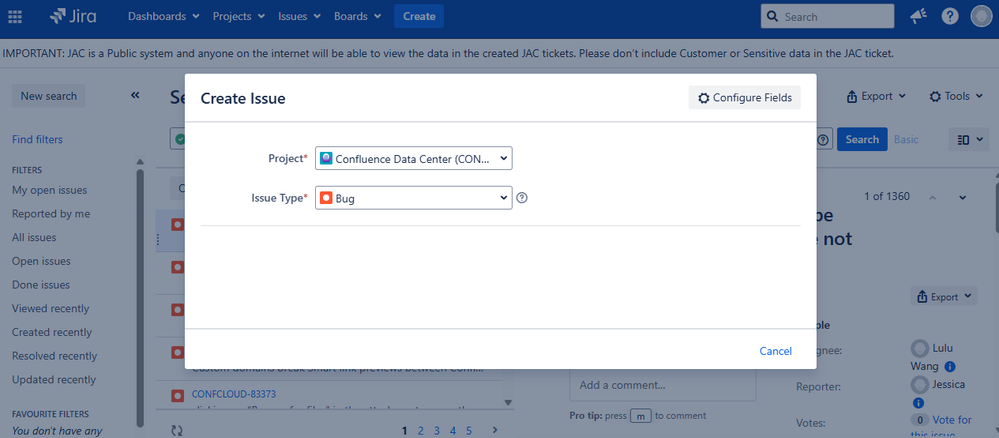Open the feedback megaphone icon
Image resolution: width=999 pixels, height=438 pixels.
918,17
